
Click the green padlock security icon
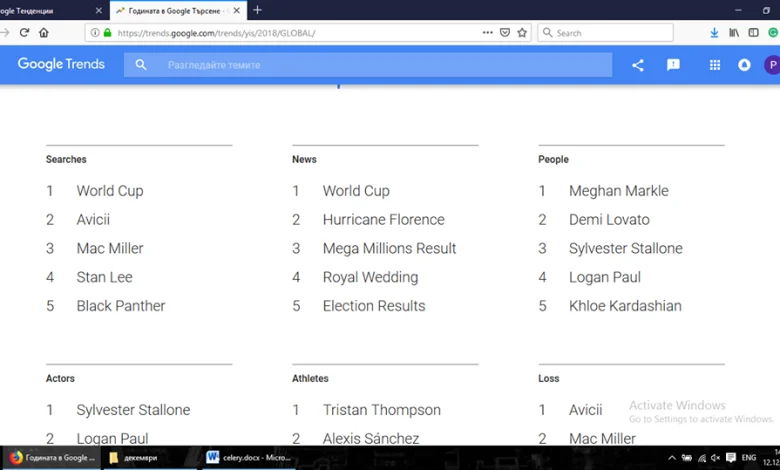(x=107, y=33)
